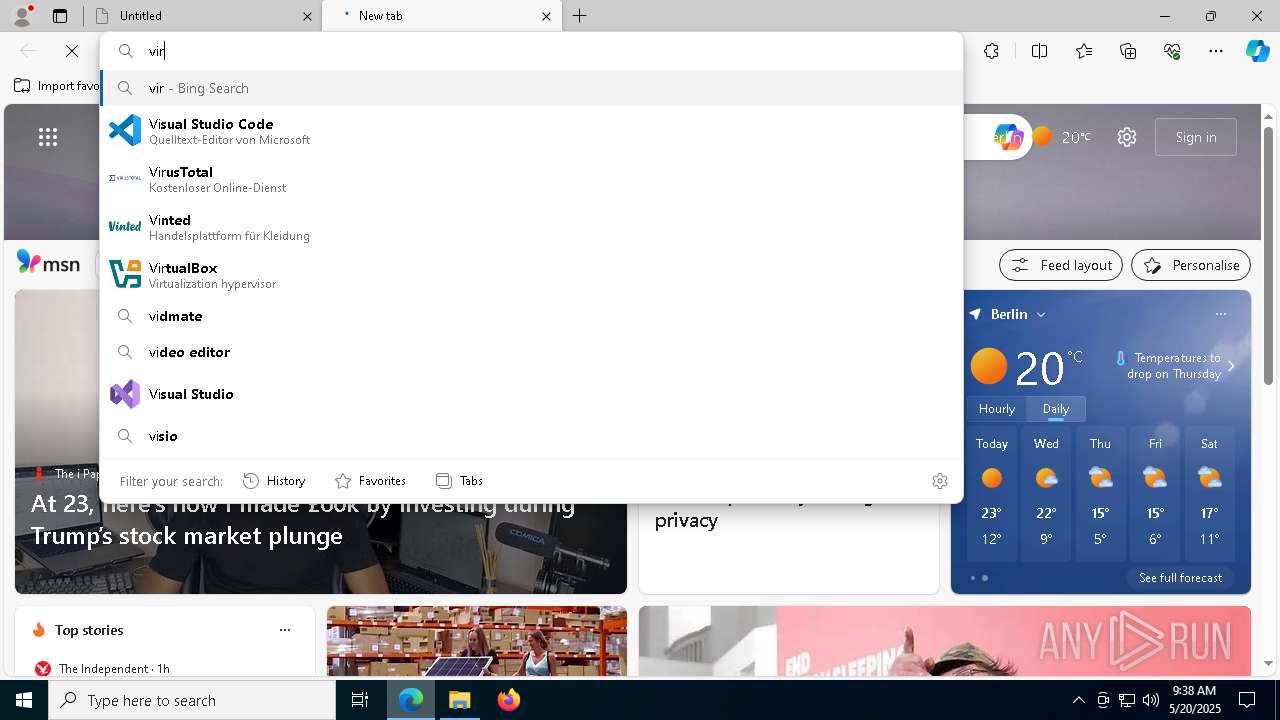
Task: Show hidden system tray icons
Action: pos(1079,700)
